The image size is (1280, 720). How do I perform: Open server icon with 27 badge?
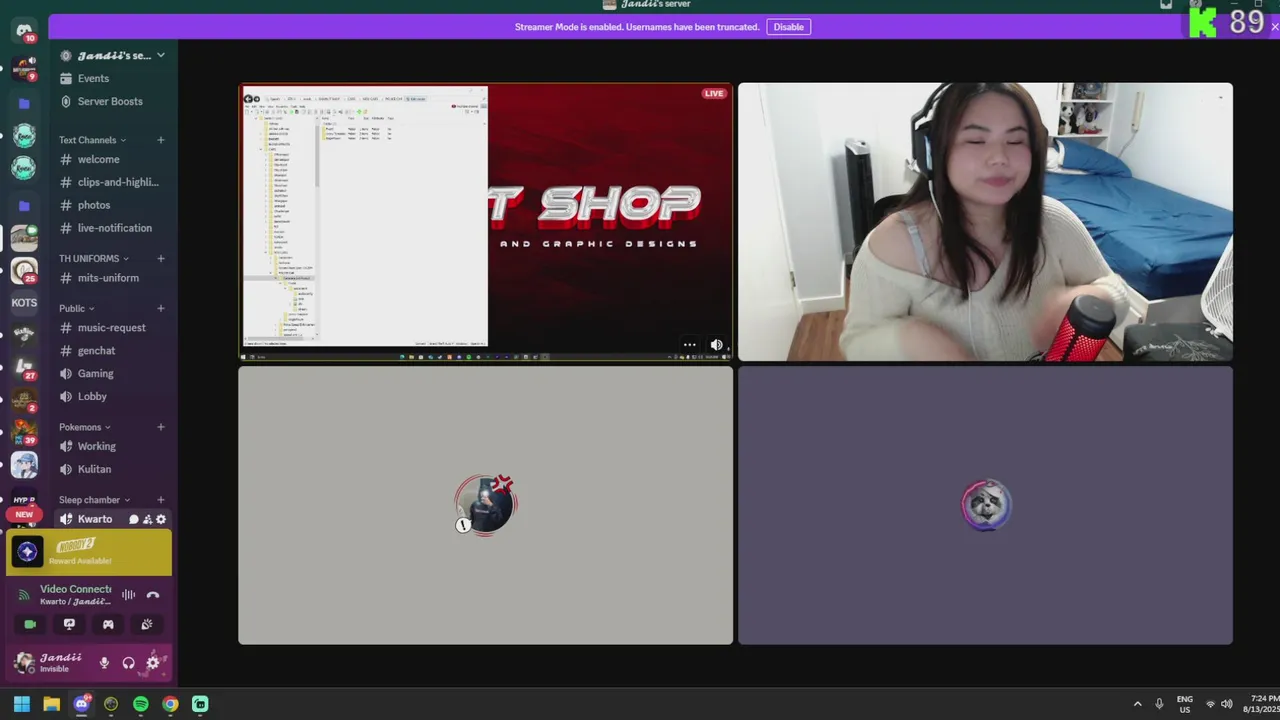[x=24, y=368]
